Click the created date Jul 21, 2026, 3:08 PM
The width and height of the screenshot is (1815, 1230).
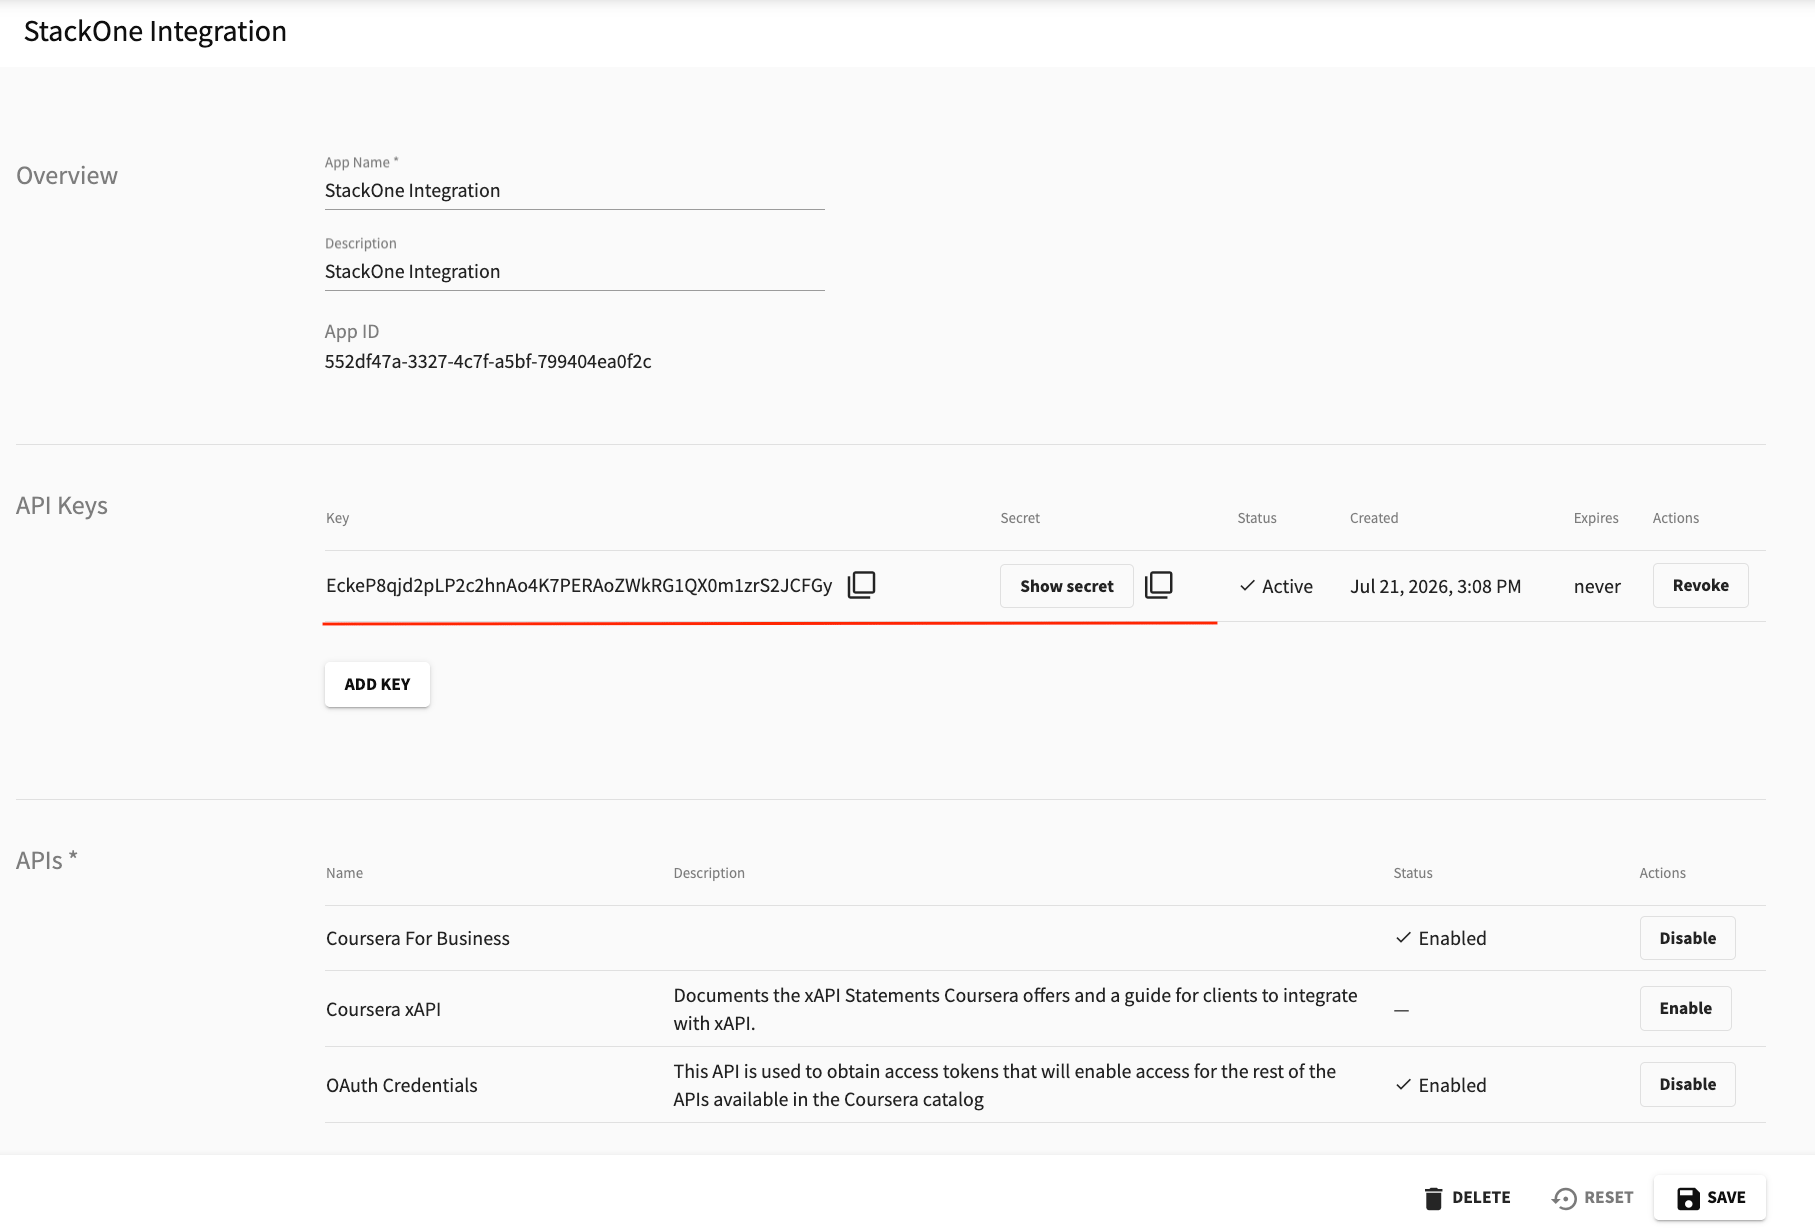coord(1435,587)
